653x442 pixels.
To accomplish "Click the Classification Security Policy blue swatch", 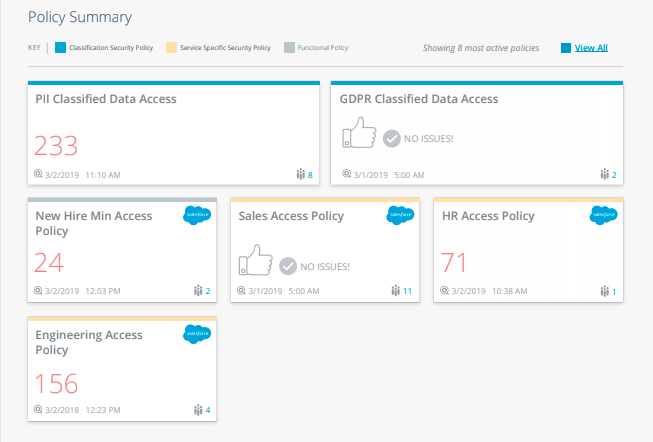I will [60, 47].
